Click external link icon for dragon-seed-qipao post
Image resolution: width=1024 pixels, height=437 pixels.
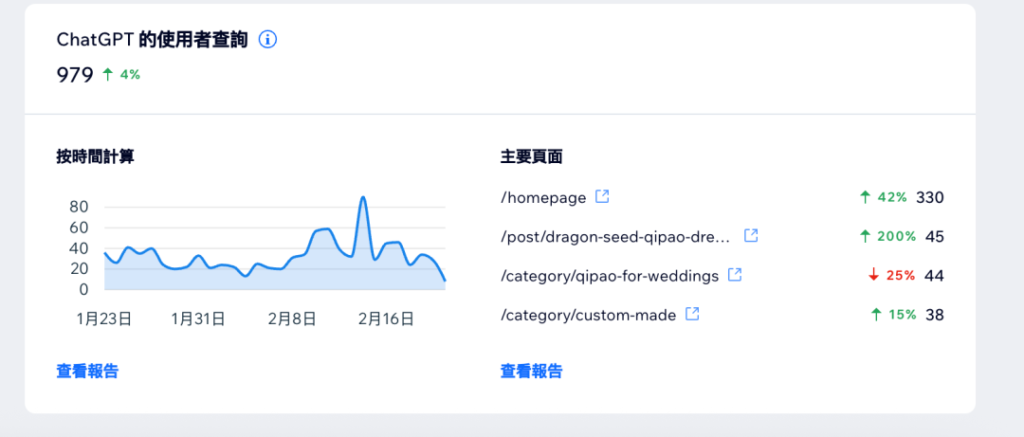coord(751,236)
